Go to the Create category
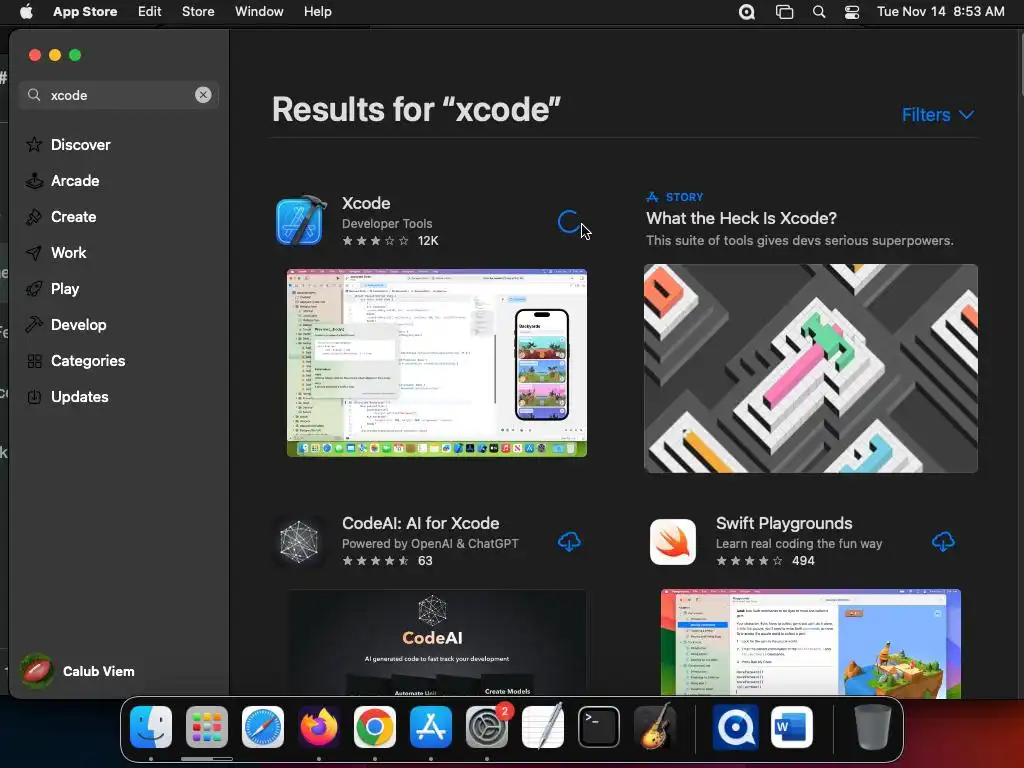This screenshot has width=1024, height=768. [x=61, y=216]
